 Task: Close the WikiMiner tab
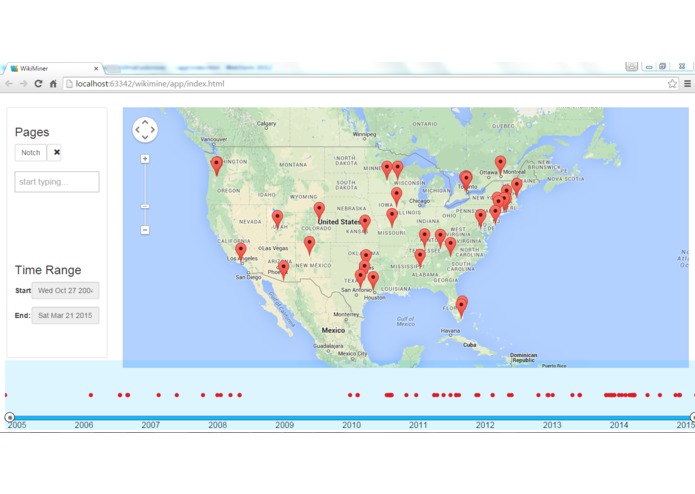pos(96,69)
